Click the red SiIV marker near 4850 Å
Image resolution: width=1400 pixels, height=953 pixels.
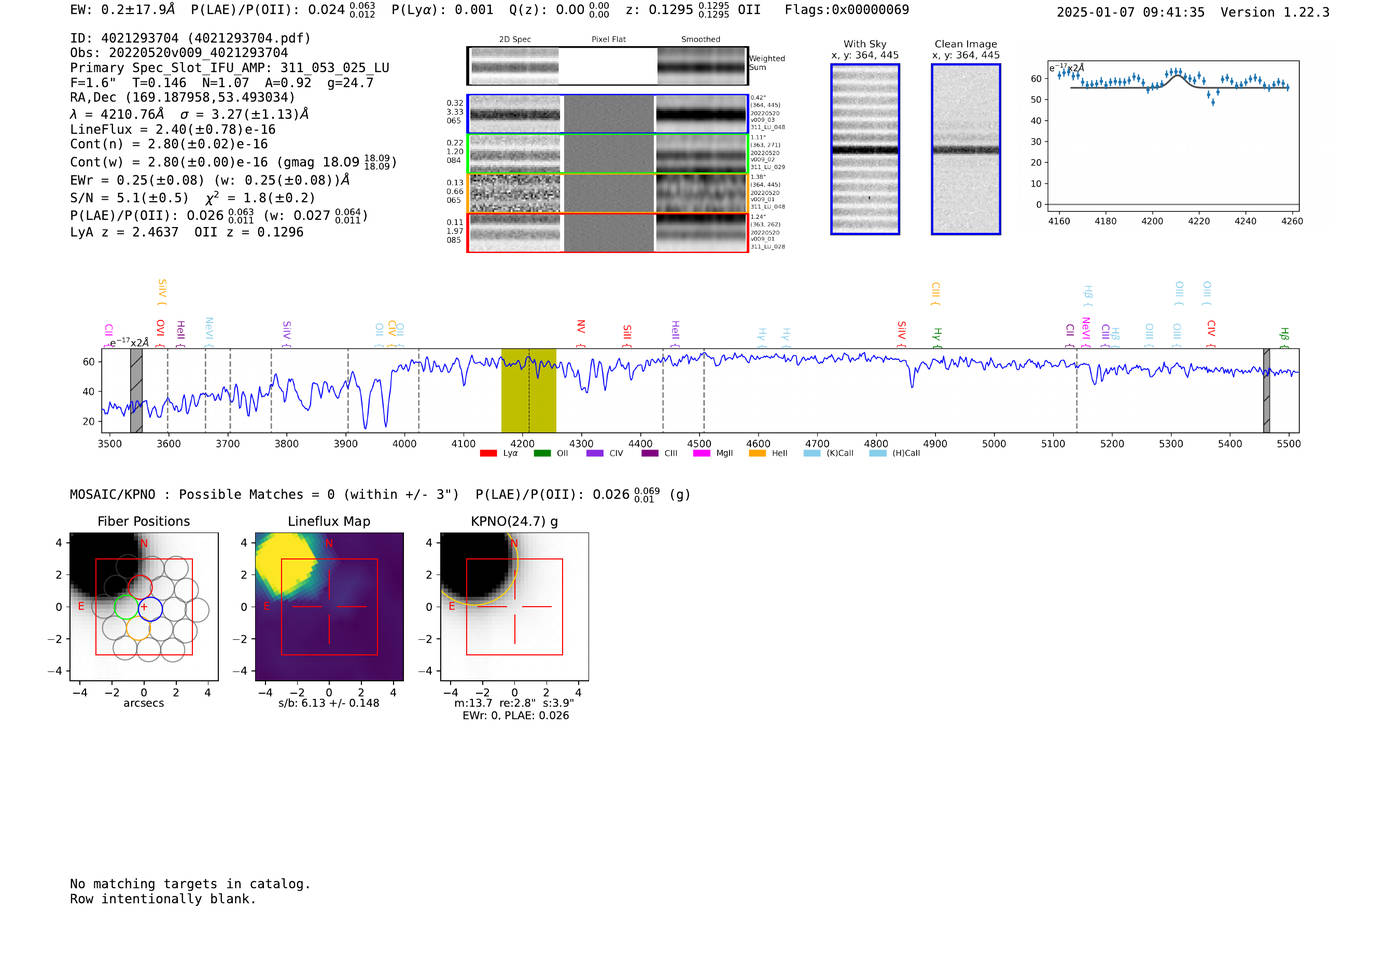coord(901,334)
